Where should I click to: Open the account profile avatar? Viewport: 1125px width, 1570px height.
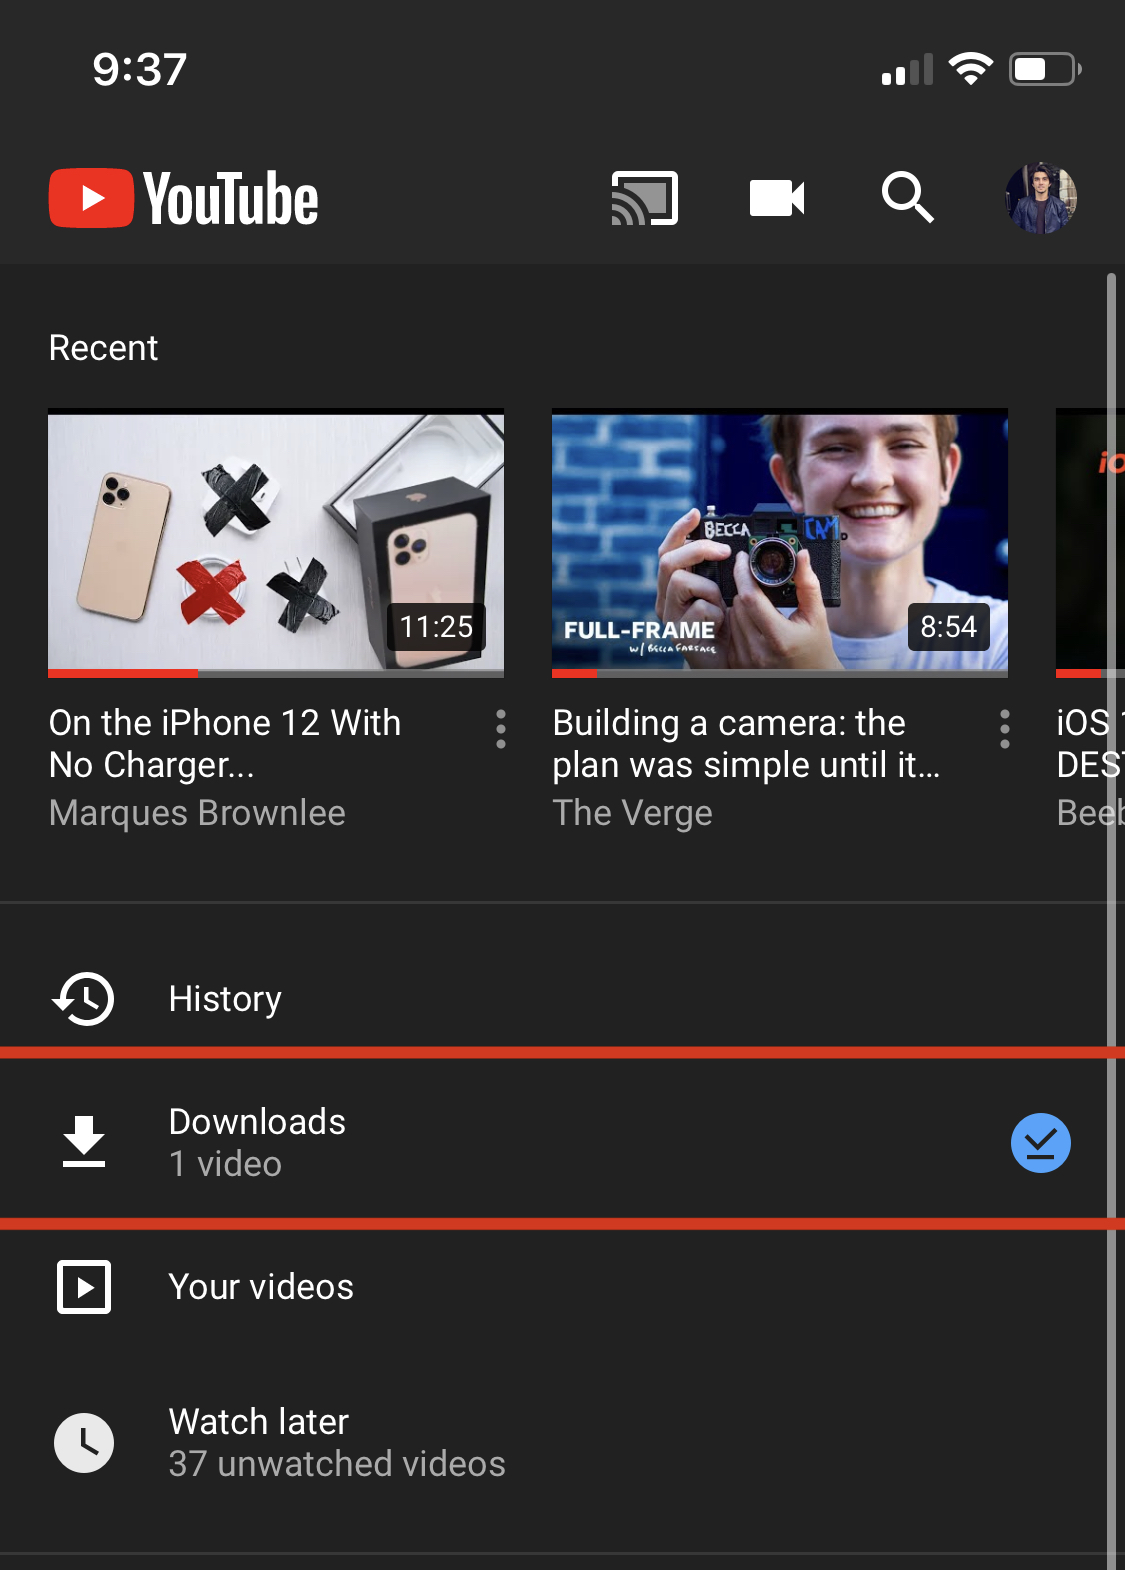click(x=1041, y=198)
